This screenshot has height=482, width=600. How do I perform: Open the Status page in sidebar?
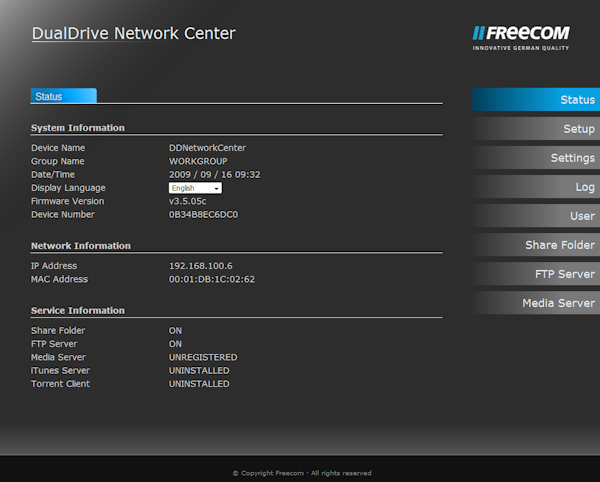coord(535,100)
